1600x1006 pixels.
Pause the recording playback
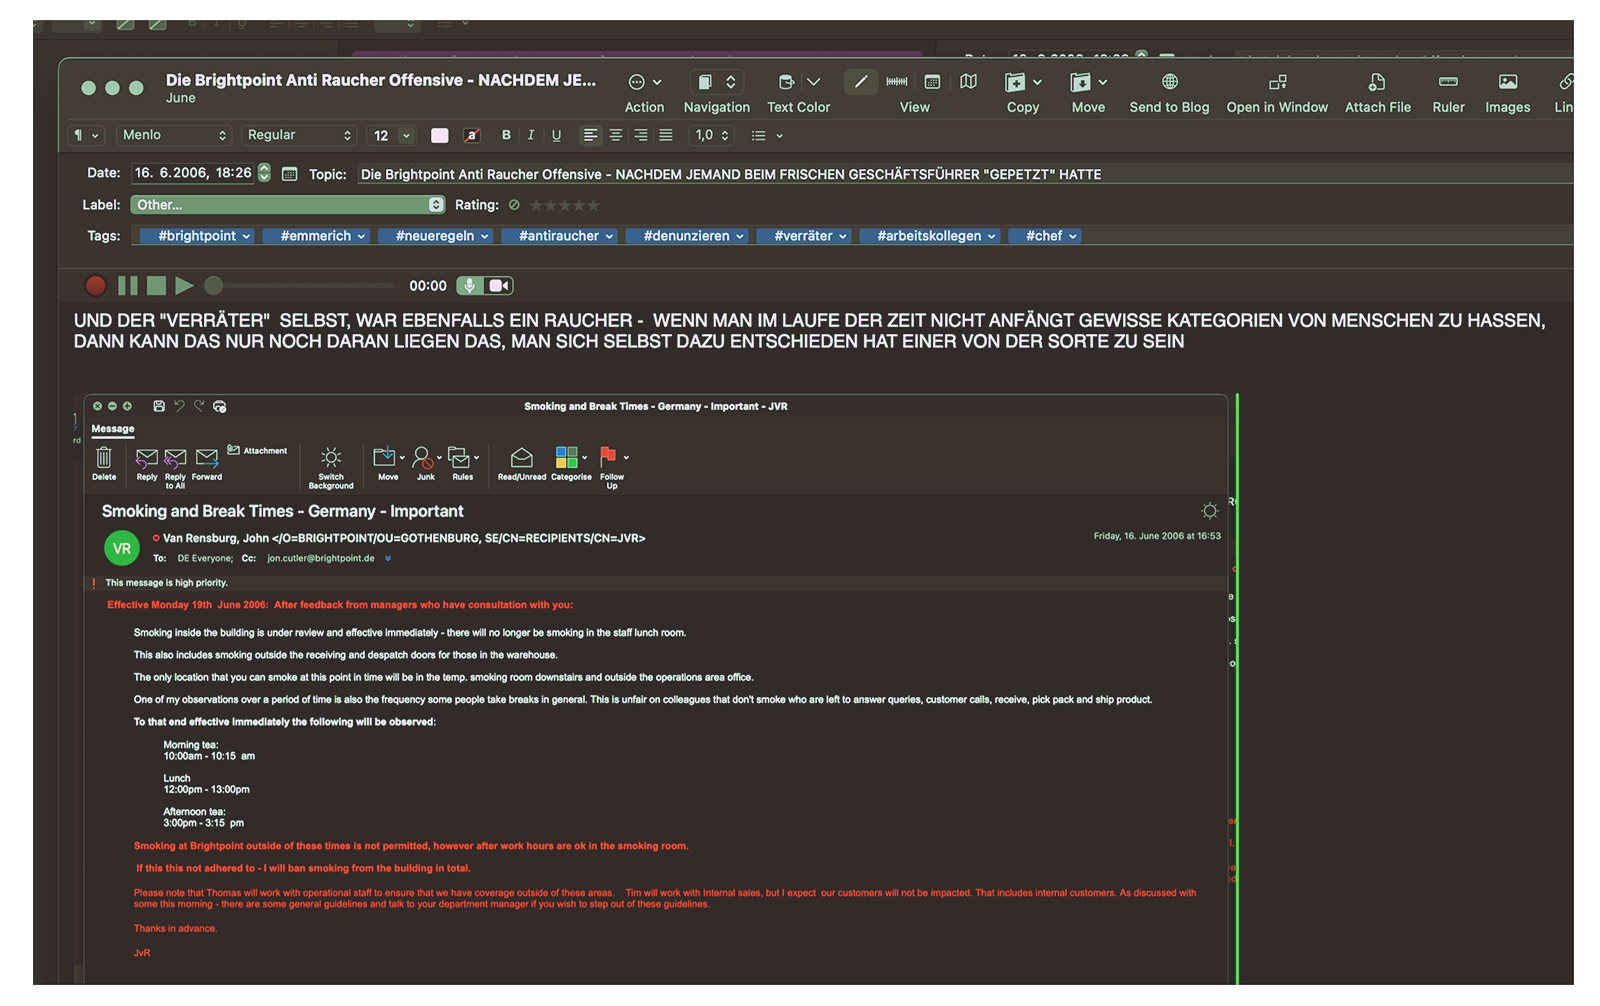point(128,286)
